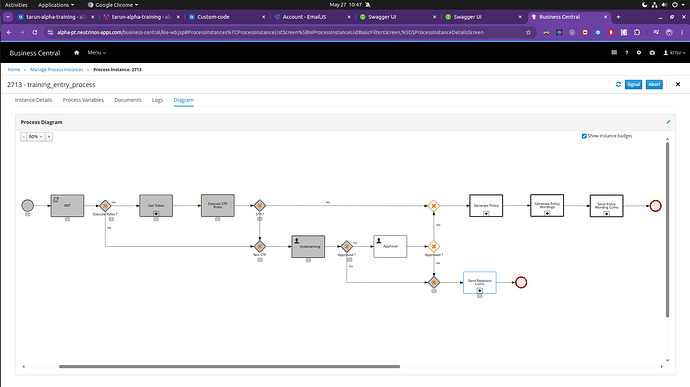Click the Signal button
The height and width of the screenshot is (387, 690).
(633, 85)
